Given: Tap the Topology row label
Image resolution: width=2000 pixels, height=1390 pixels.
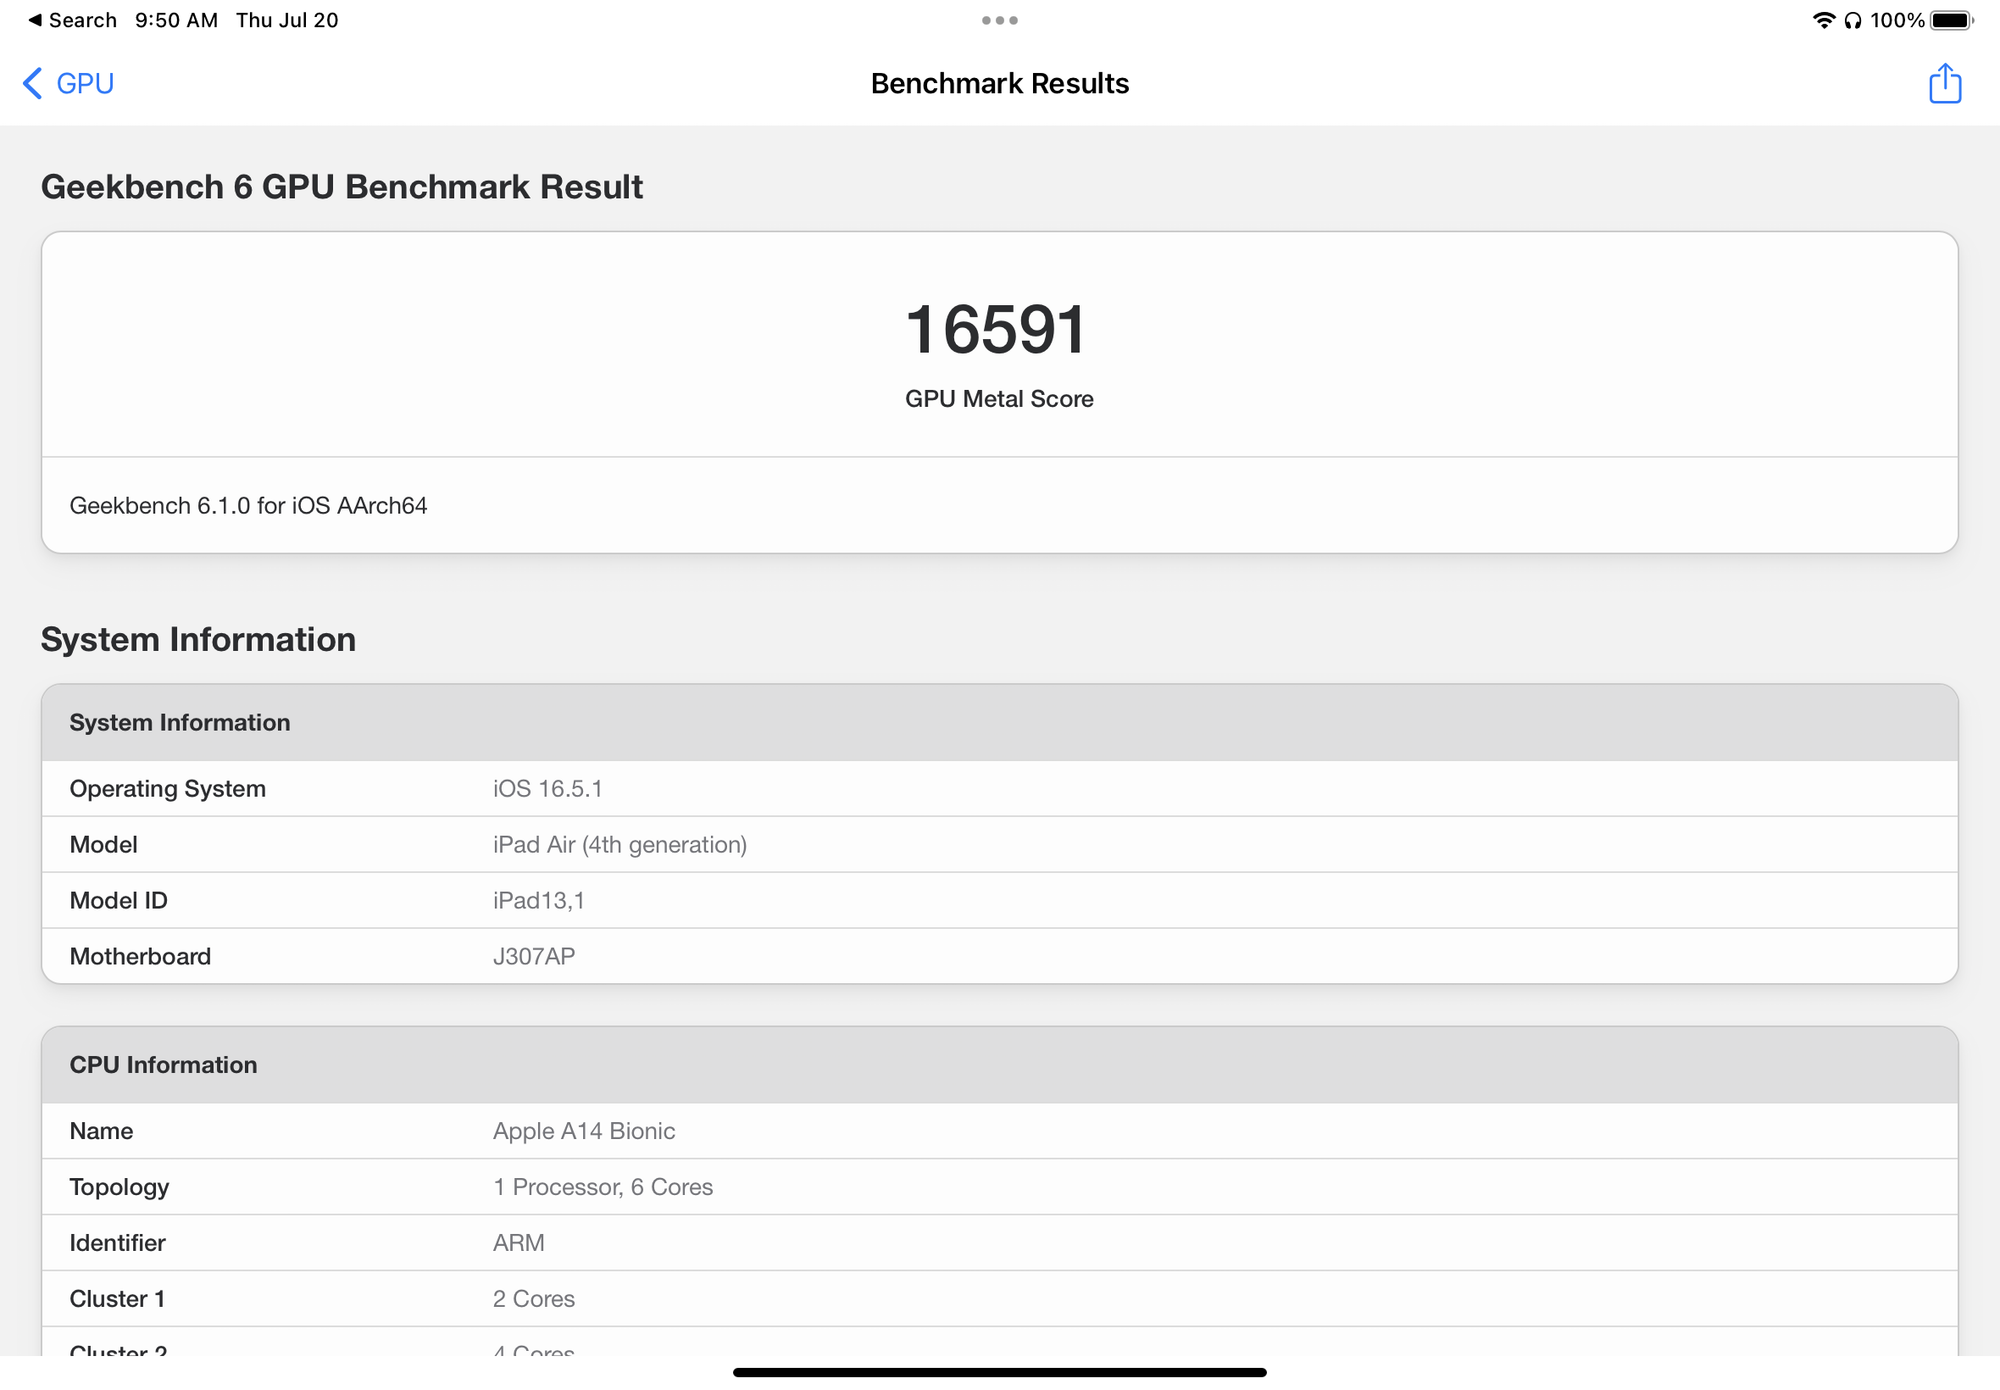Looking at the screenshot, I should pyautogui.click(x=119, y=1187).
